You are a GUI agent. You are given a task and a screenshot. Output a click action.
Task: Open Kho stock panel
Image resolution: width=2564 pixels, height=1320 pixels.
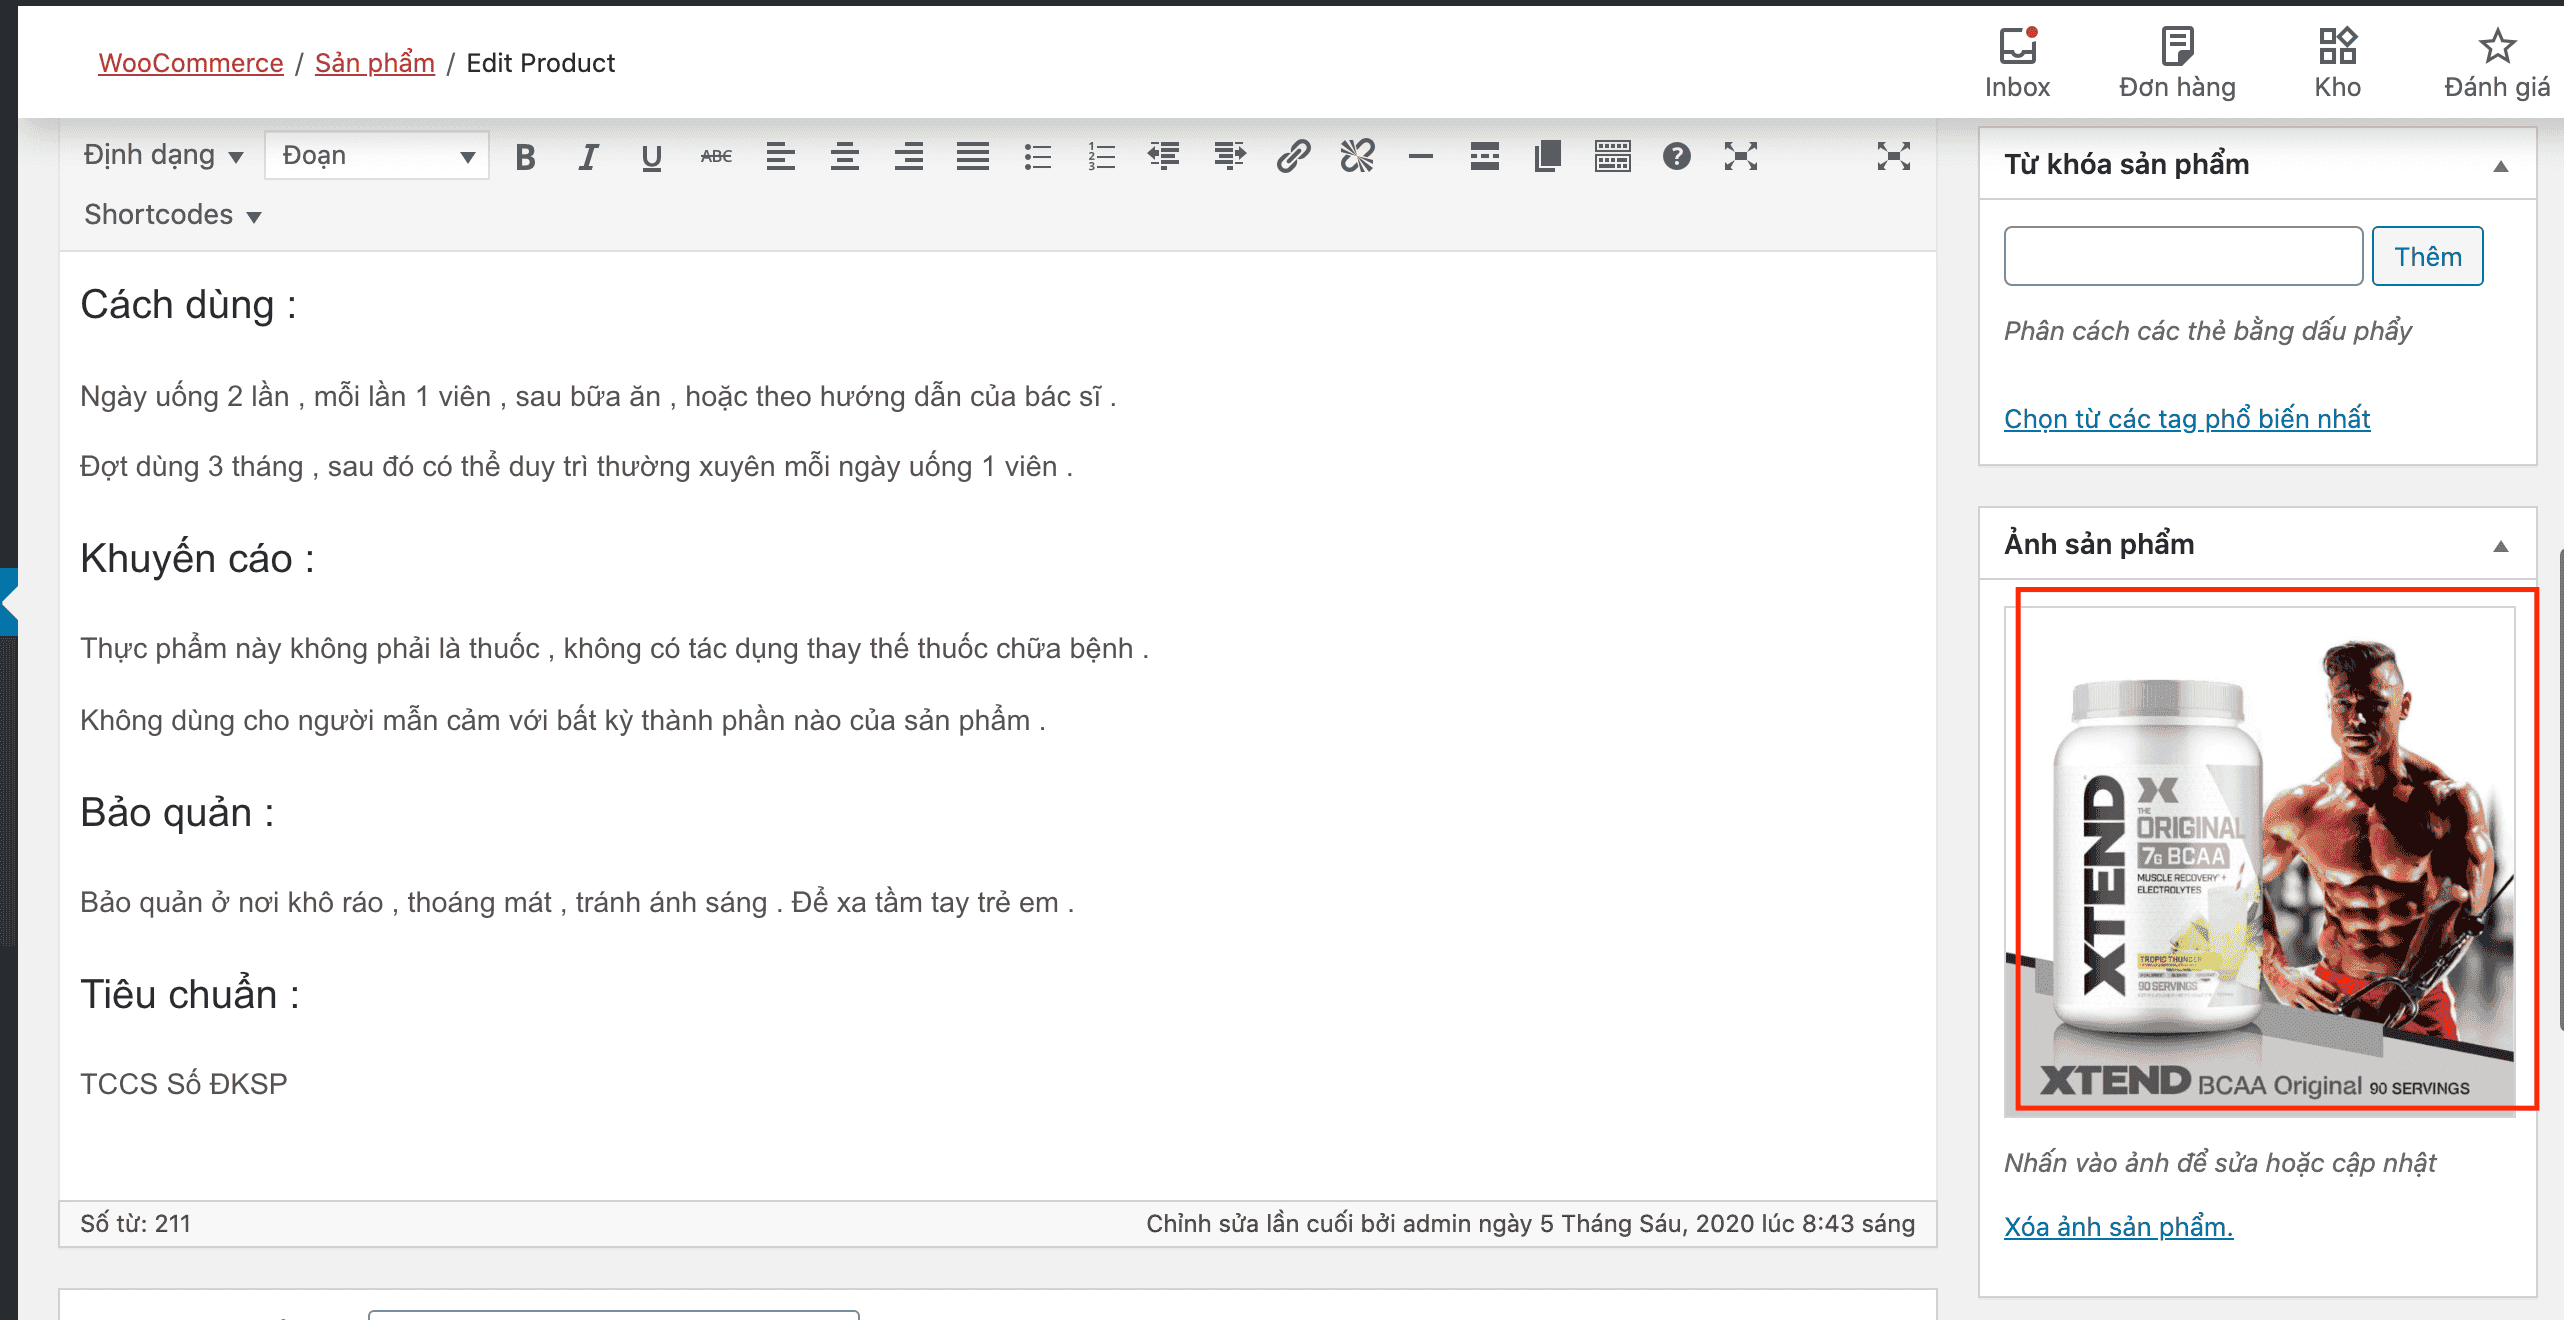(2338, 62)
